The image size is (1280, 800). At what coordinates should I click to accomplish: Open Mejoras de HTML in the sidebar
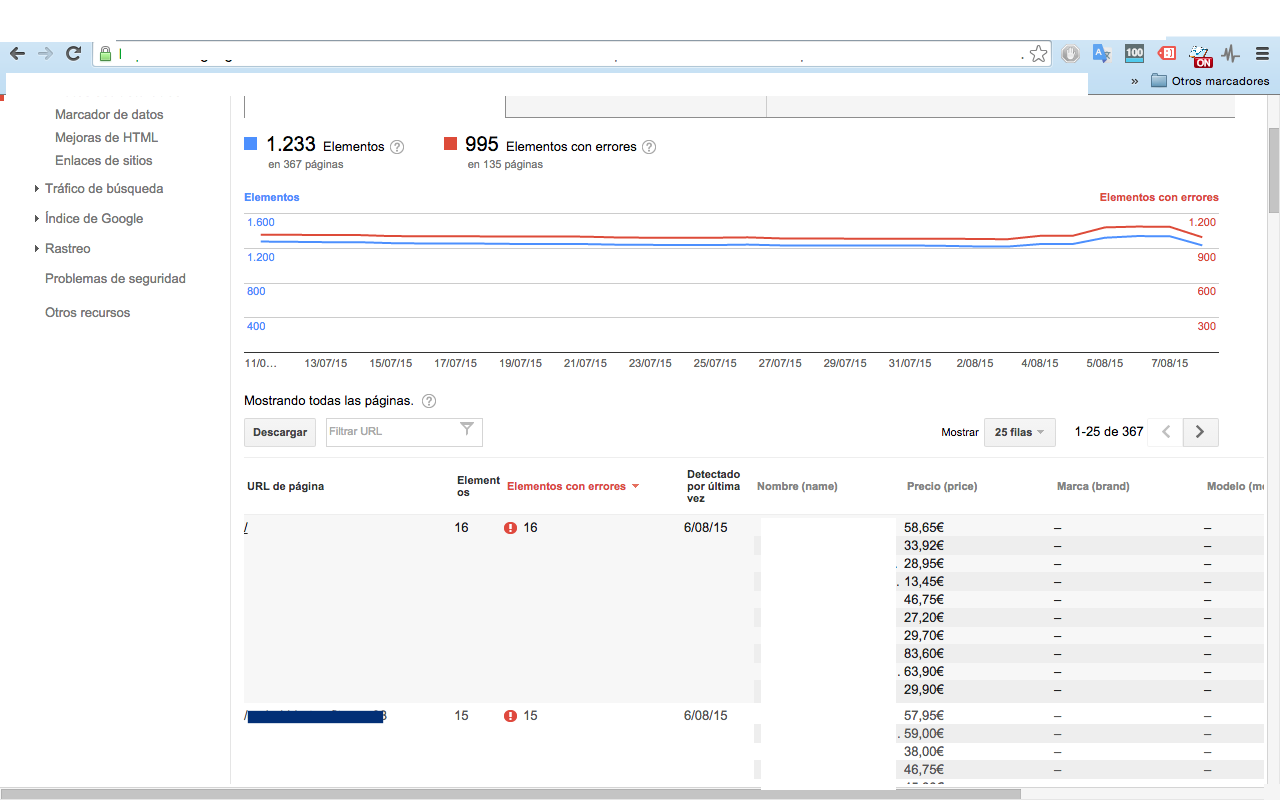[x=106, y=138]
